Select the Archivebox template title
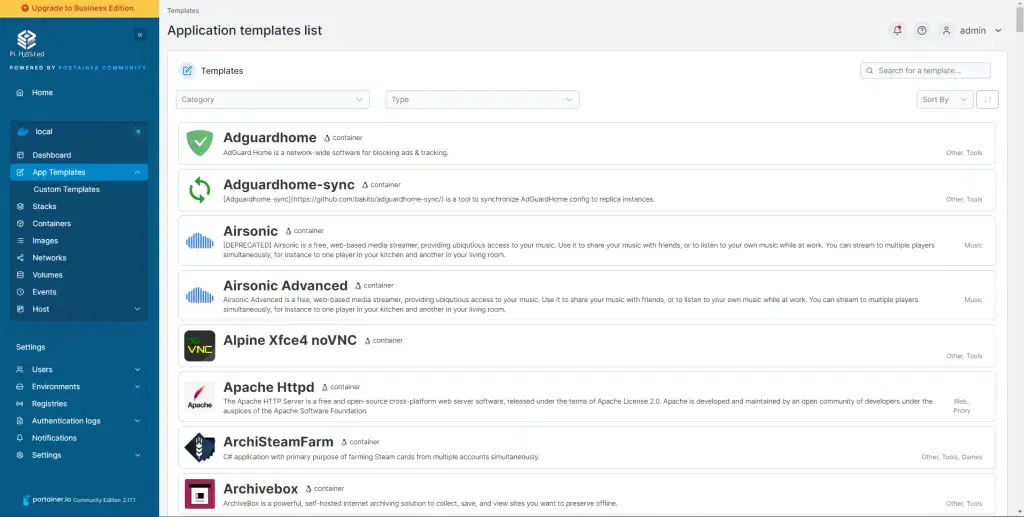 point(261,489)
